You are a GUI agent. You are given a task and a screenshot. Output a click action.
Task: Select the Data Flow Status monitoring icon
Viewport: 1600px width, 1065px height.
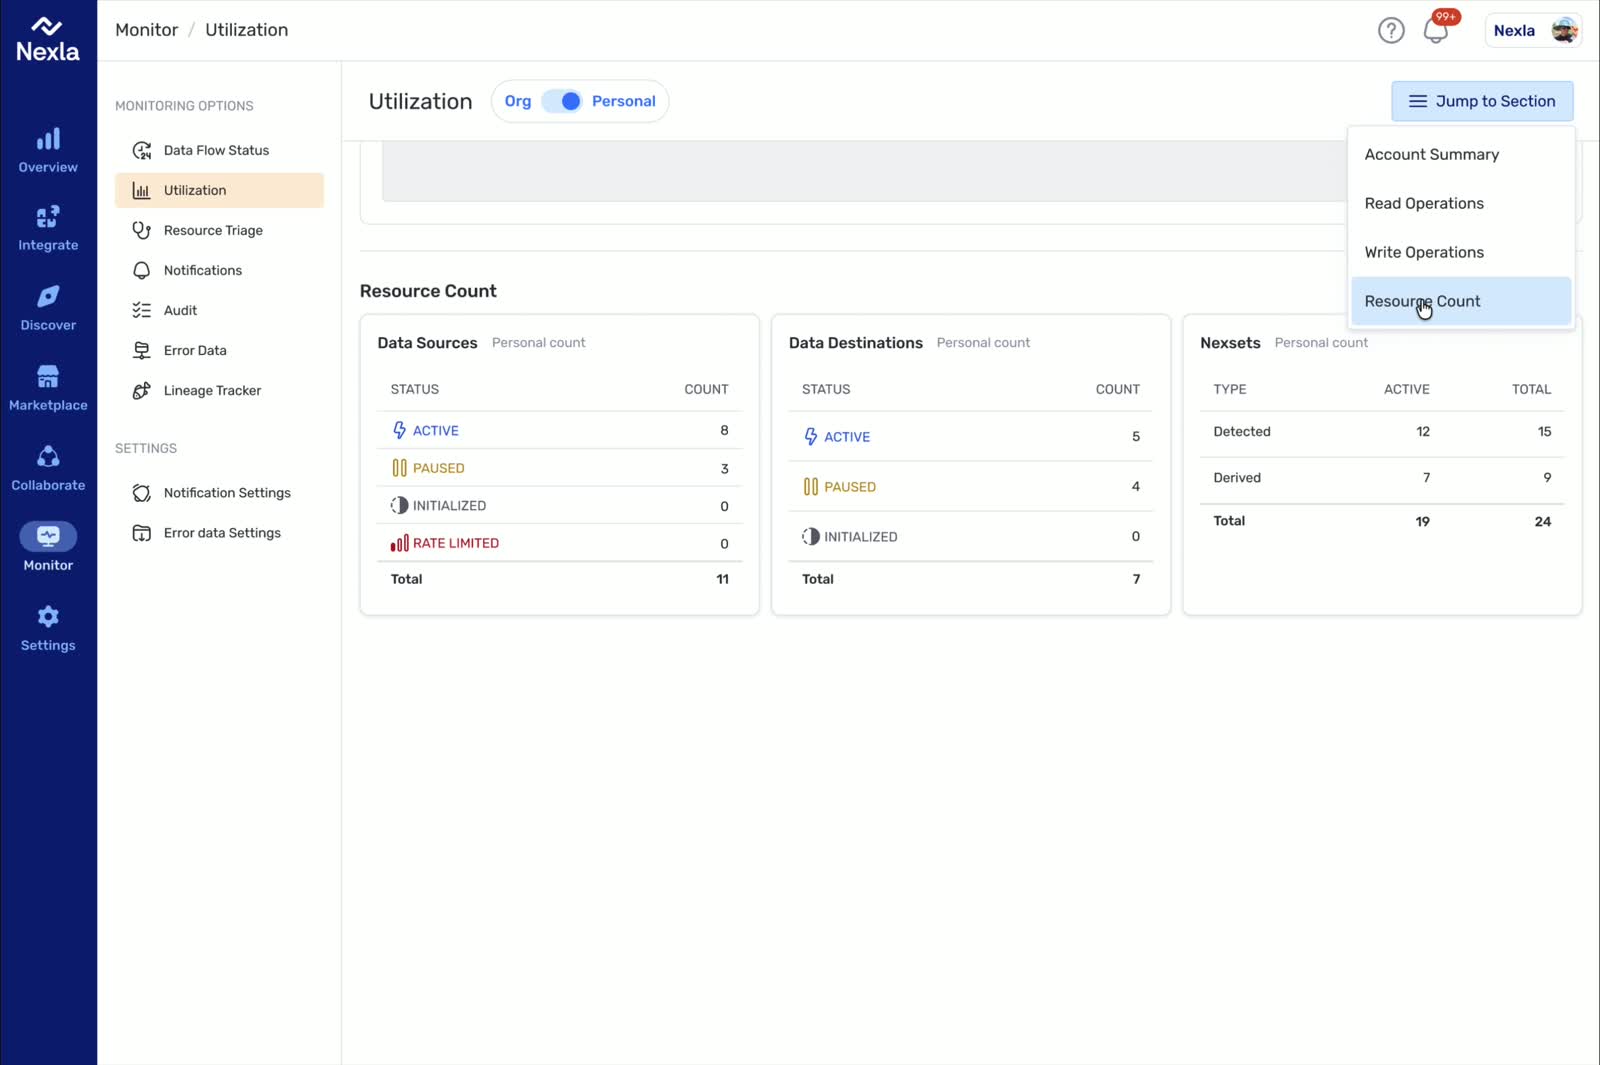click(144, 150)
